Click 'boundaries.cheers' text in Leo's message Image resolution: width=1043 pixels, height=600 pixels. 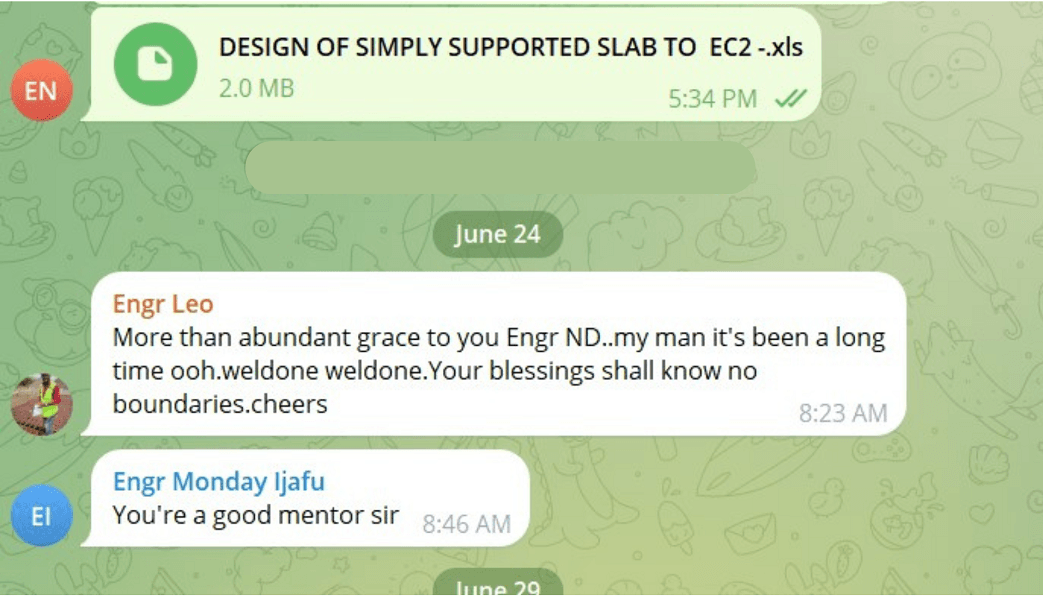point(220,404)
